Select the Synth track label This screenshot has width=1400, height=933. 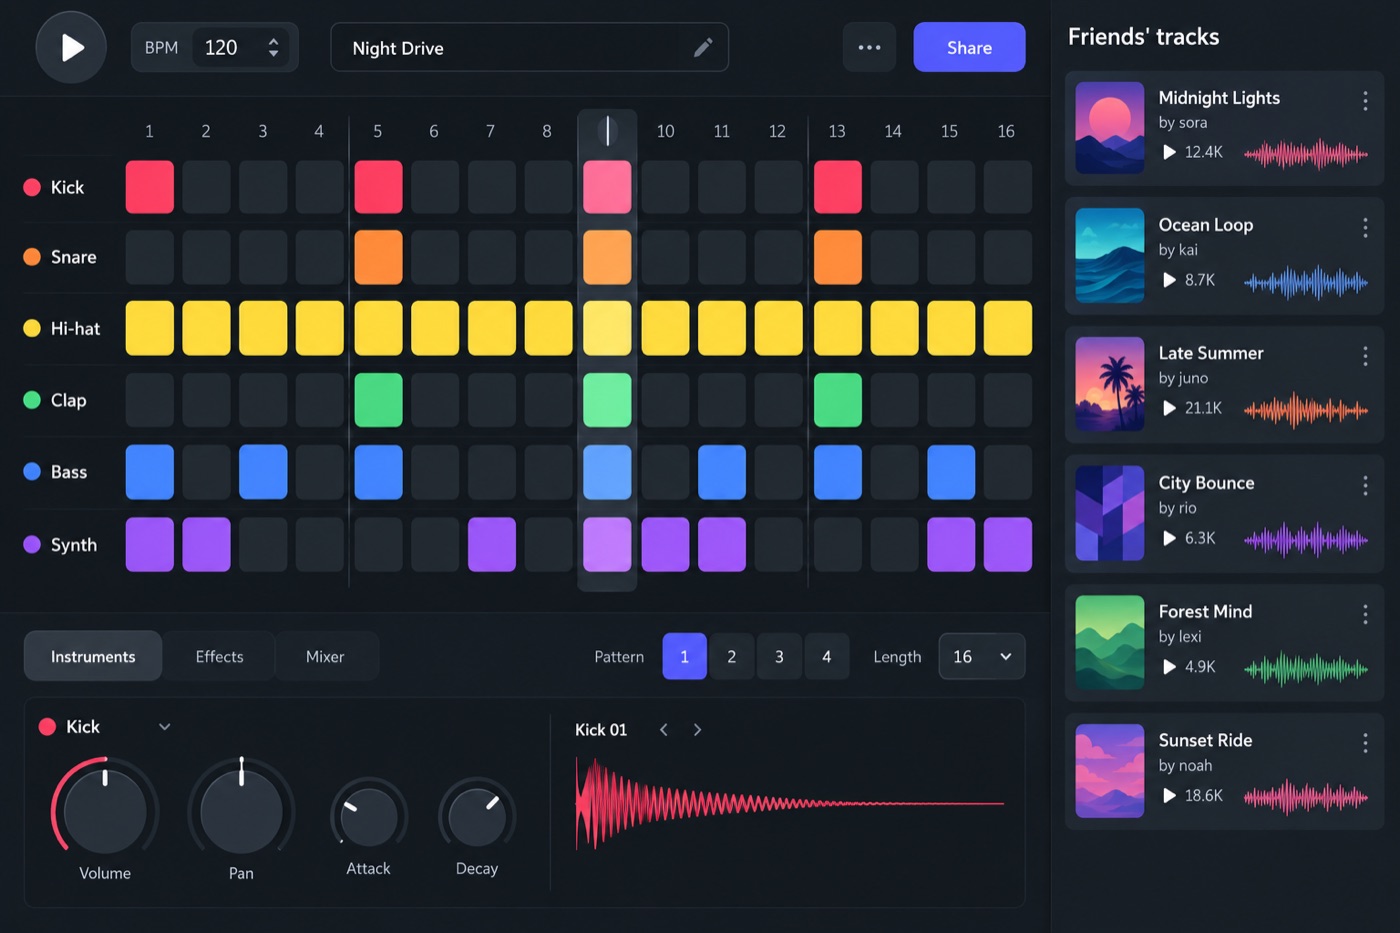74,544
